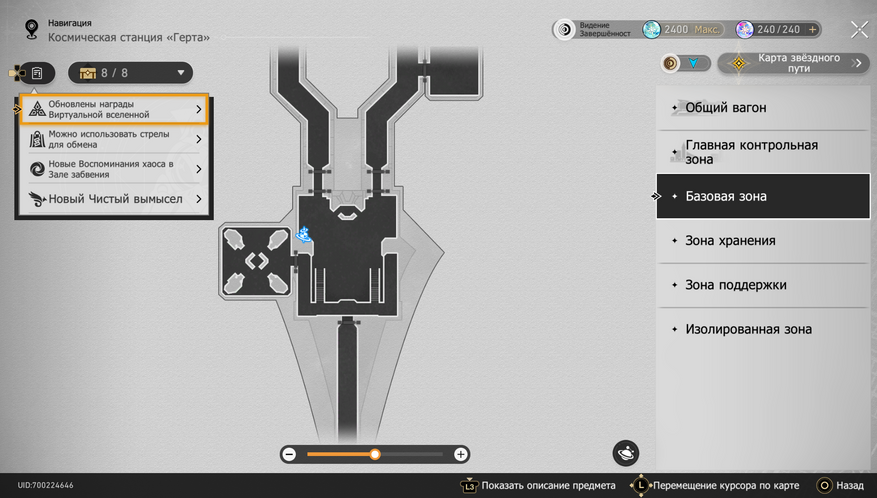Click the navigation location pin icon
The height and width of the screenshot is (498, 877).
click(x=31, y=30)
